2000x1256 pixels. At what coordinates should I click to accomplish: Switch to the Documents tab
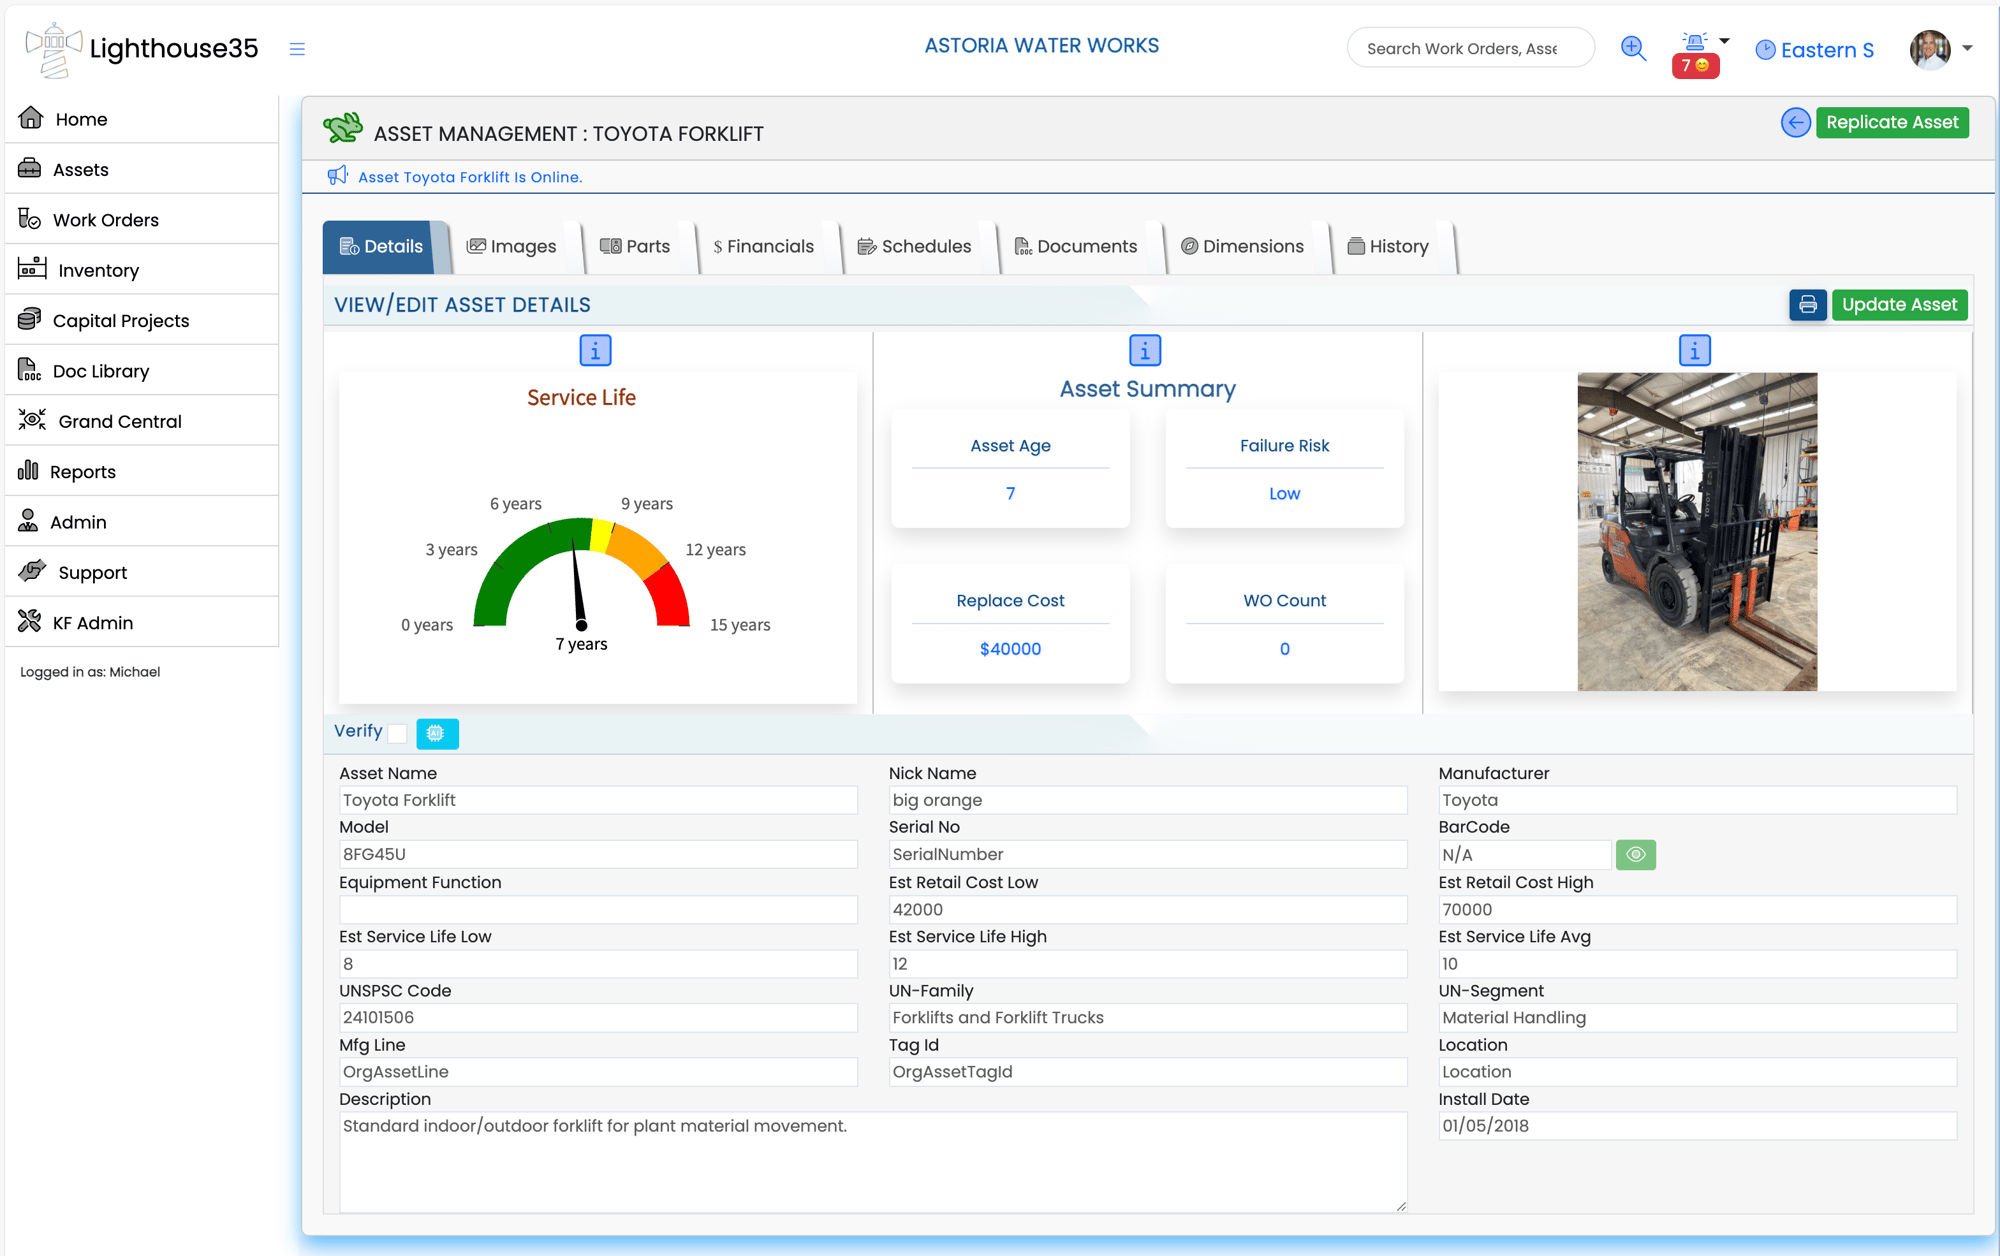pos(1076,247)
